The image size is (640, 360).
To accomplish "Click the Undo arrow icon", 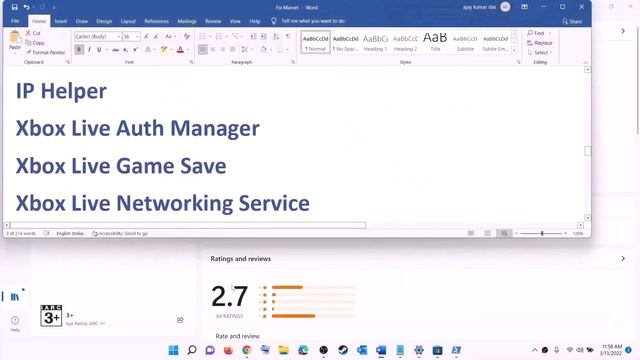I will coord(27,7).
